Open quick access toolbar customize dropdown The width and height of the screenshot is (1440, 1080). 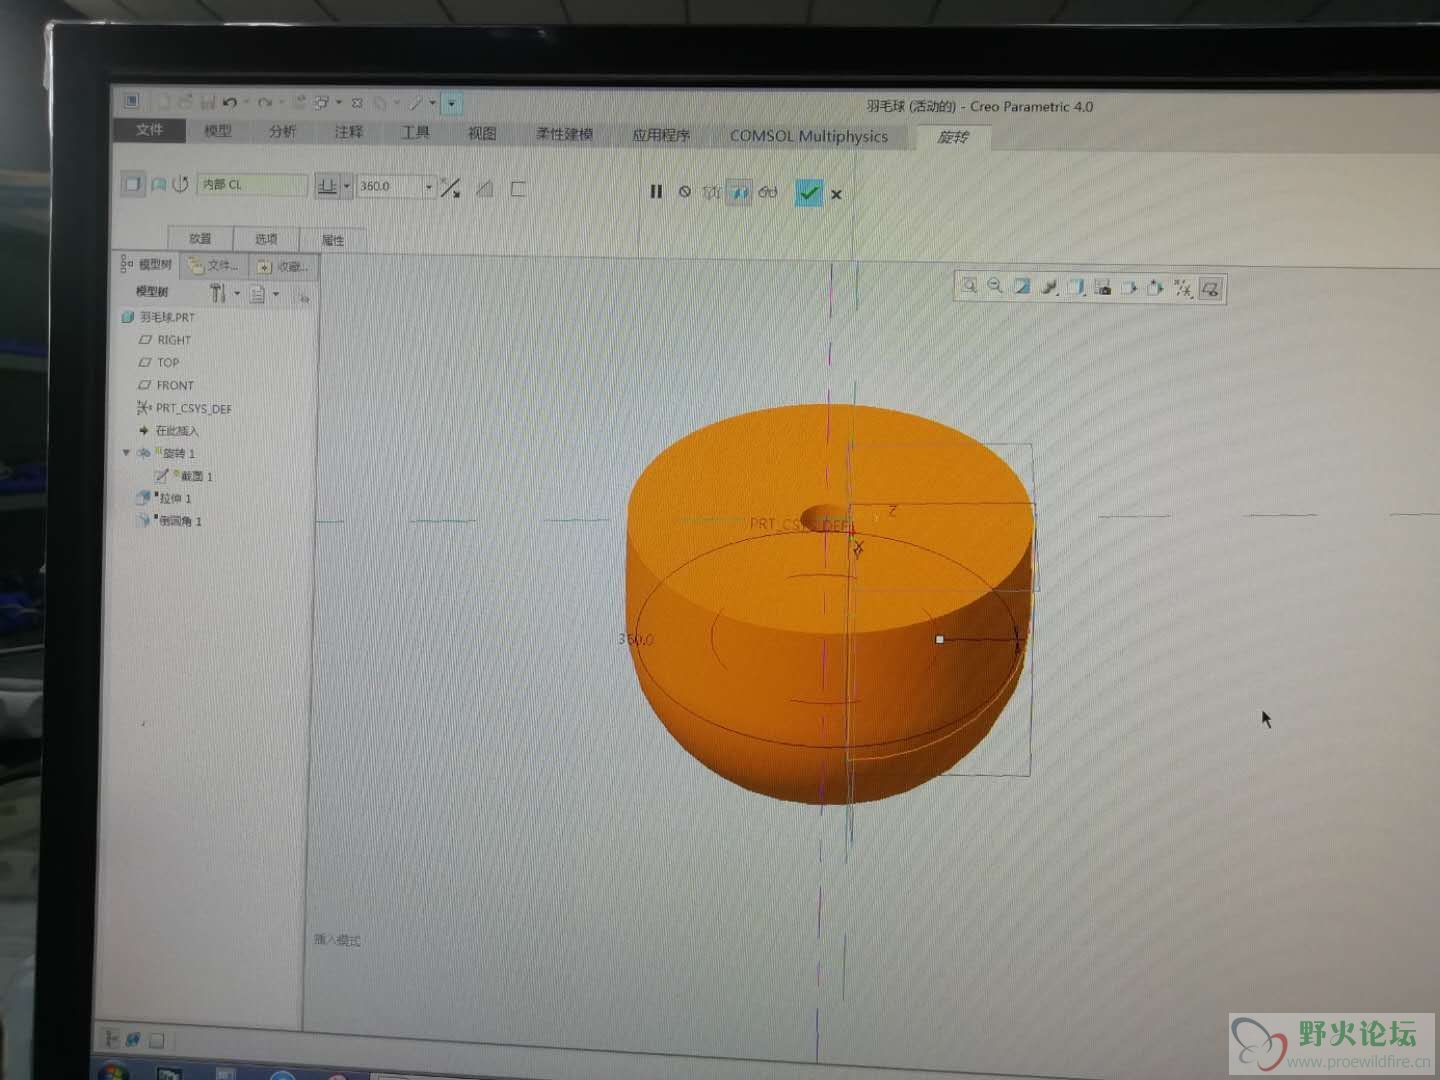(x=452, y=103)
